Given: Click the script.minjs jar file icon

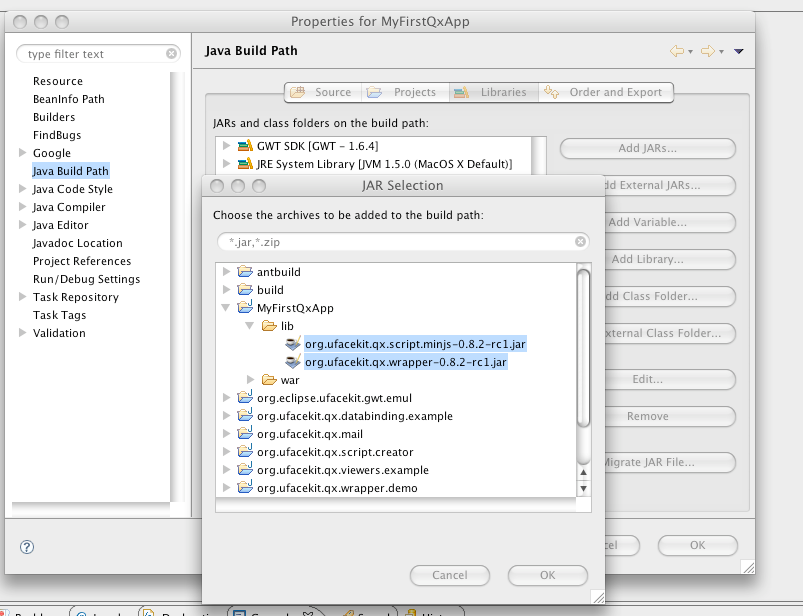Looking at the screenshot, I should point(293,344).
